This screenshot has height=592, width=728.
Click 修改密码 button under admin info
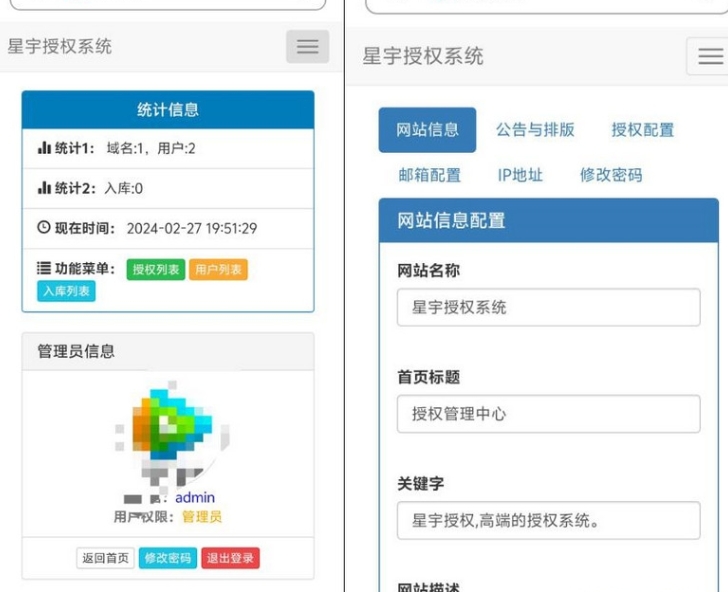tap(168, 558)
